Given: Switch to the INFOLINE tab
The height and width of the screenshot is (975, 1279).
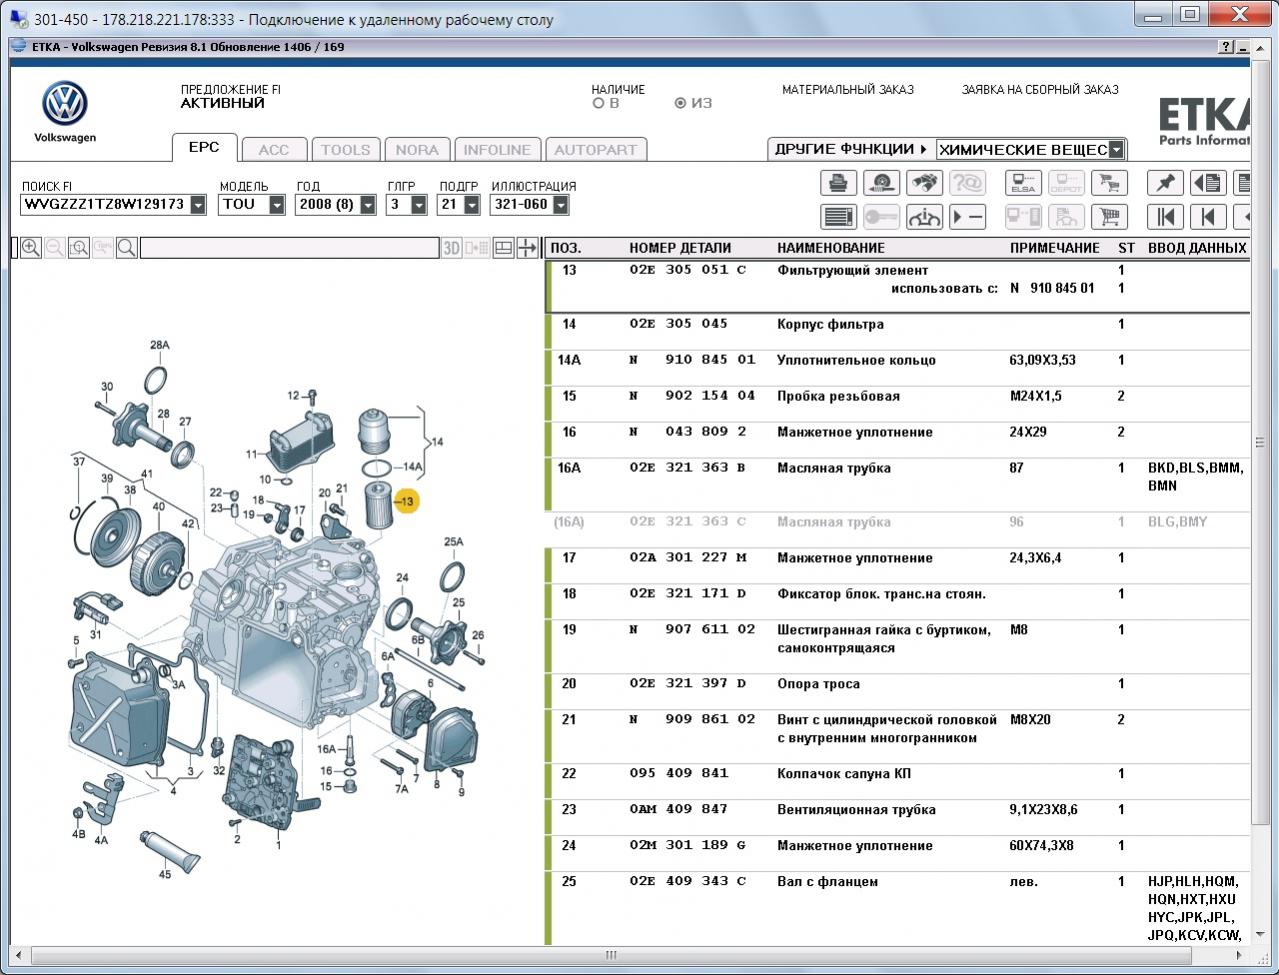Looking at the screenshot, I should pyautogui.click(x=497, y=149).
